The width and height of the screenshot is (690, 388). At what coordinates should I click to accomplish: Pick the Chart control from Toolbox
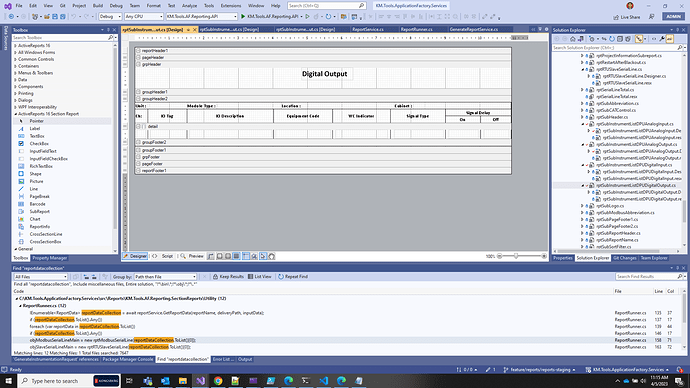point(34,219)
